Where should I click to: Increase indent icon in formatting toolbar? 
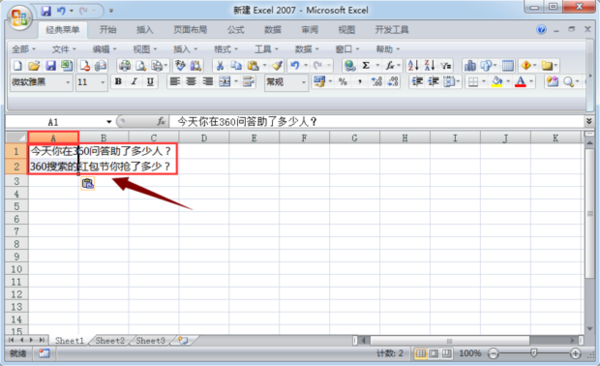point(434,82)
